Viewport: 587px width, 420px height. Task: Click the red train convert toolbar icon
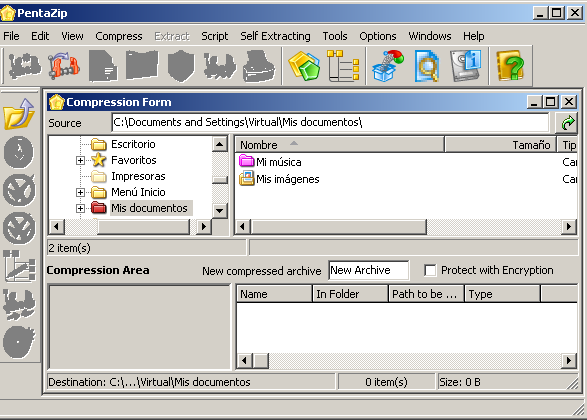(x=64, y=66)
